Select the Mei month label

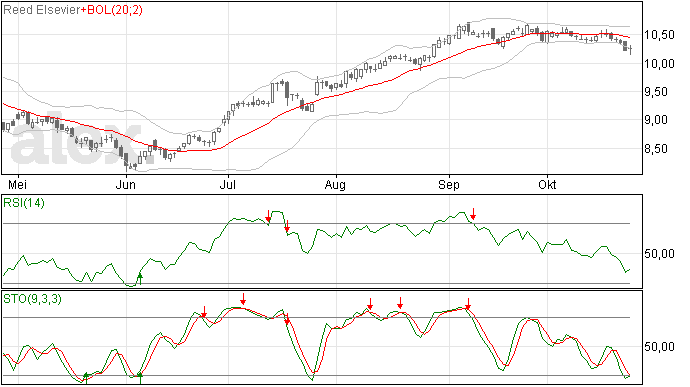pyautogui.click(x=17, y=184)
